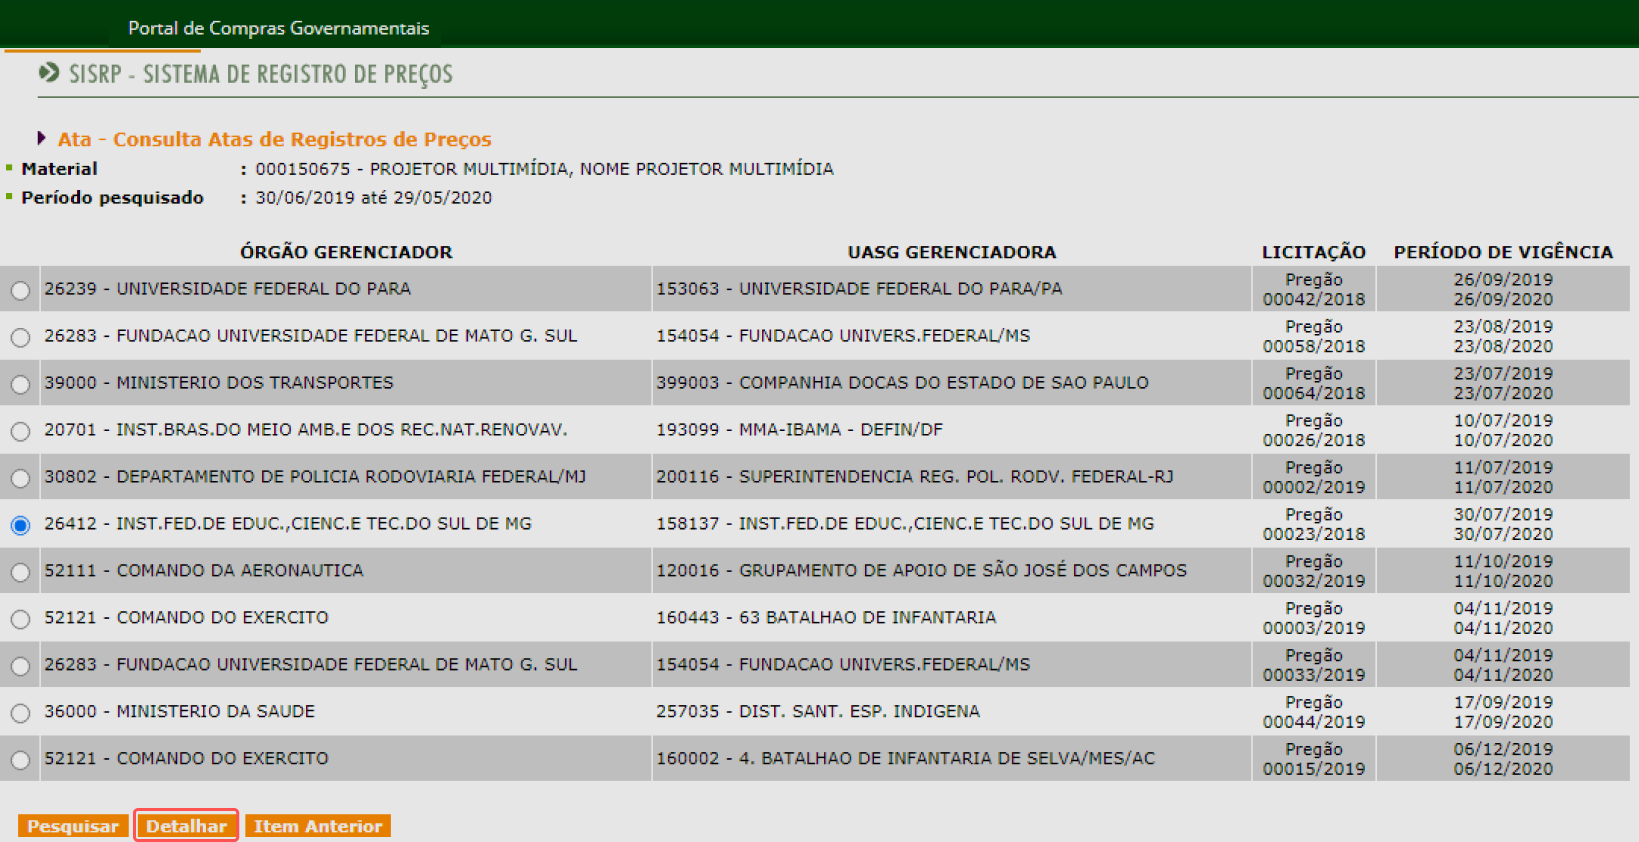Click text 399003 - Companhia Docas do Estado de Sao Paulo

(x=902, y=383)
